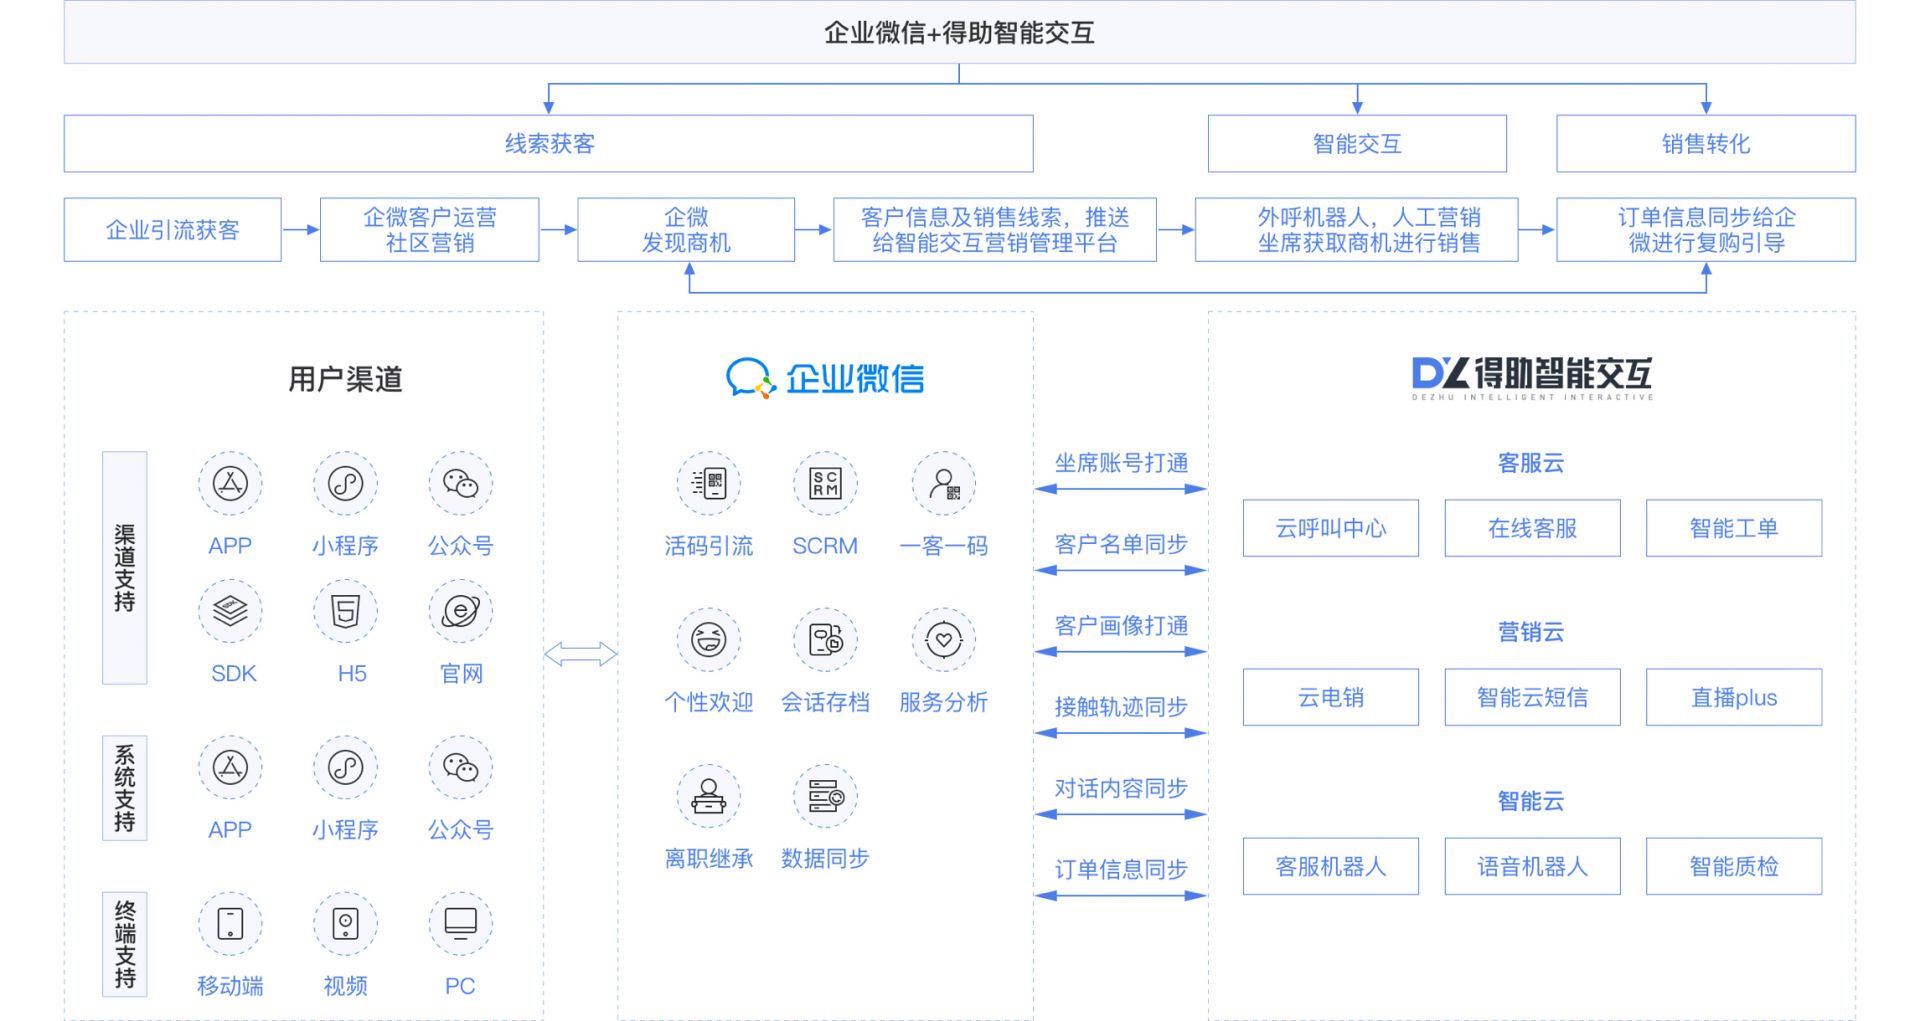The width and height of the screenshot is (1920, 1021).
Task: Click the 智能云 heading
Action: (1531, 801)
